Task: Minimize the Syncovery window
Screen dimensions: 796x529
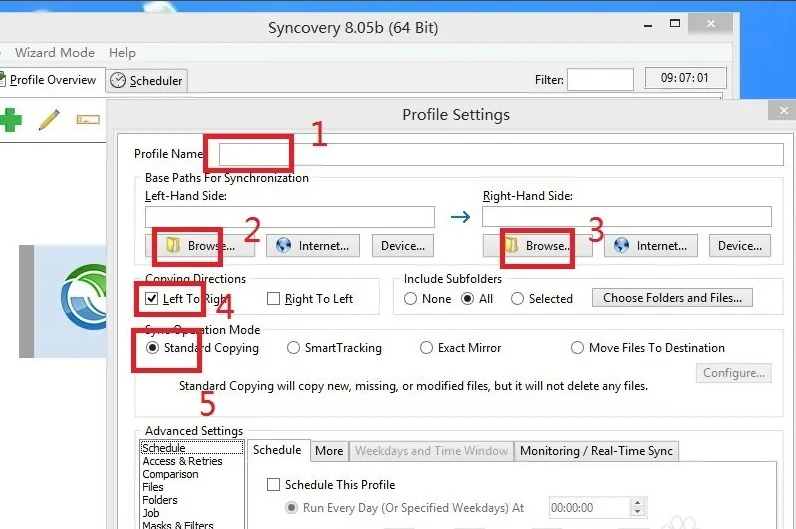Action: click(x=648, y=24)
